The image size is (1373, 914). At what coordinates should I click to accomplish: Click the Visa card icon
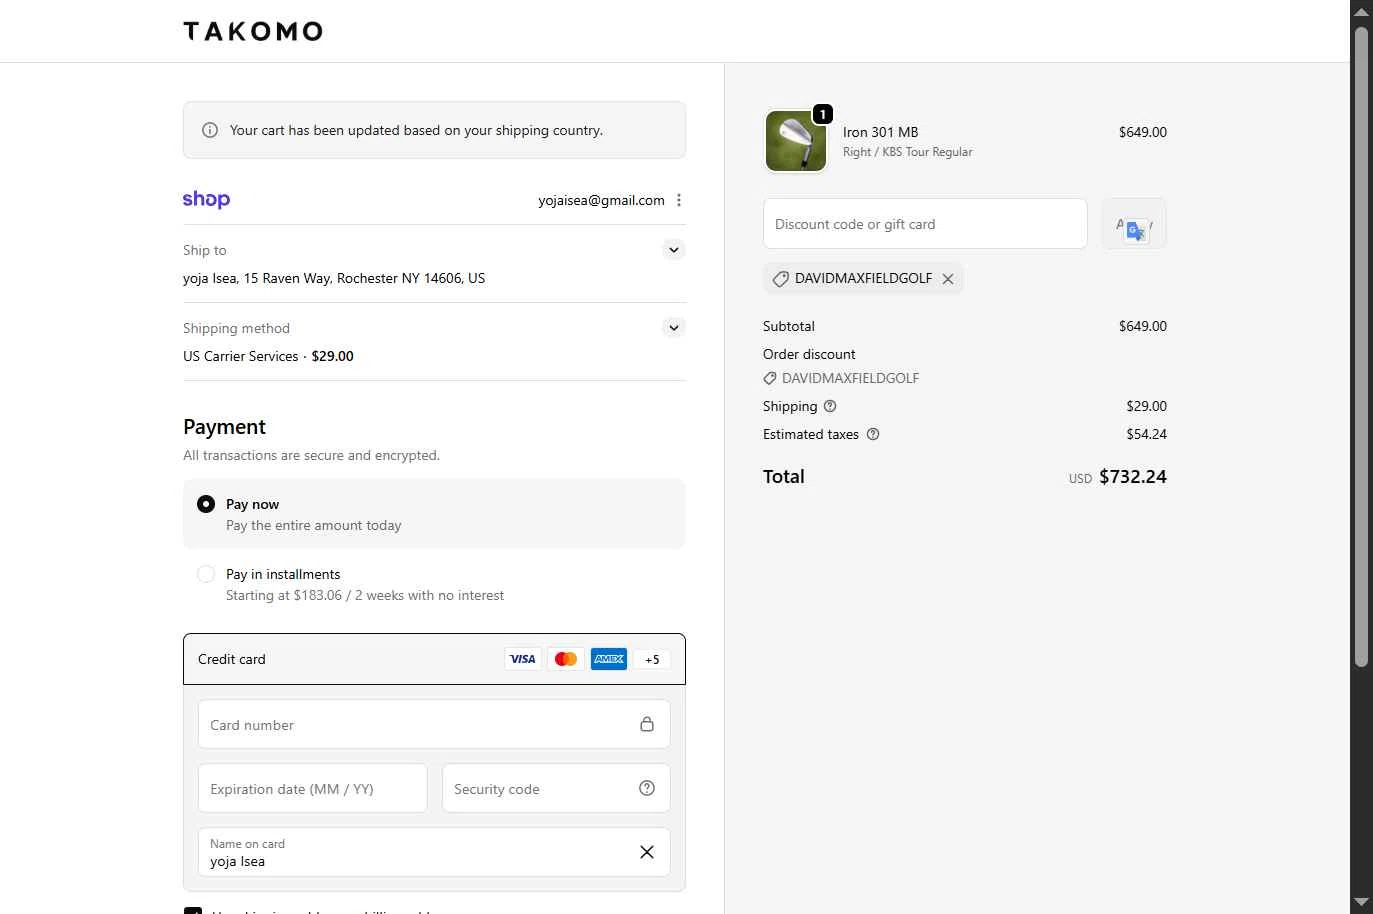tap(522, 659)
